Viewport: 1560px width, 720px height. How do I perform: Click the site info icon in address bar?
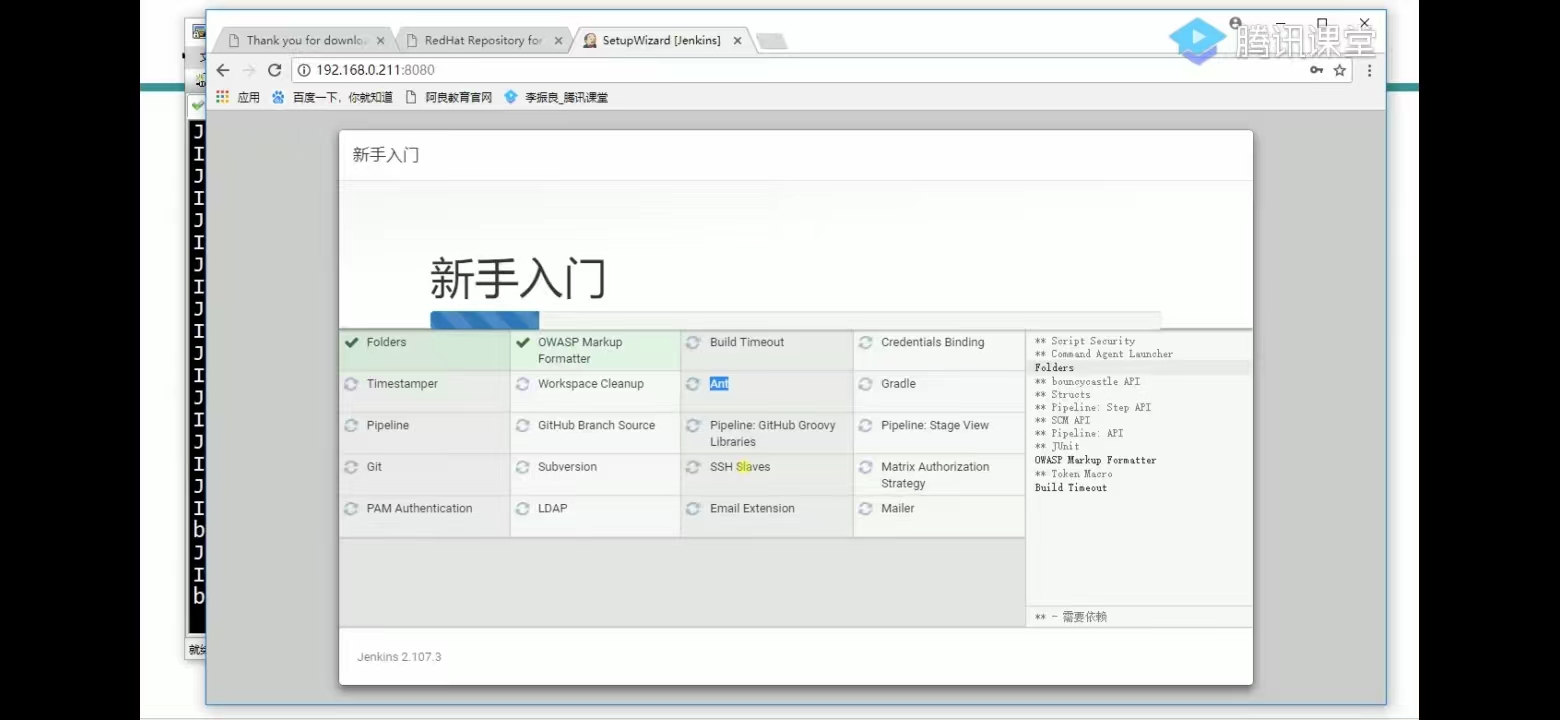(x=304, y=70)
